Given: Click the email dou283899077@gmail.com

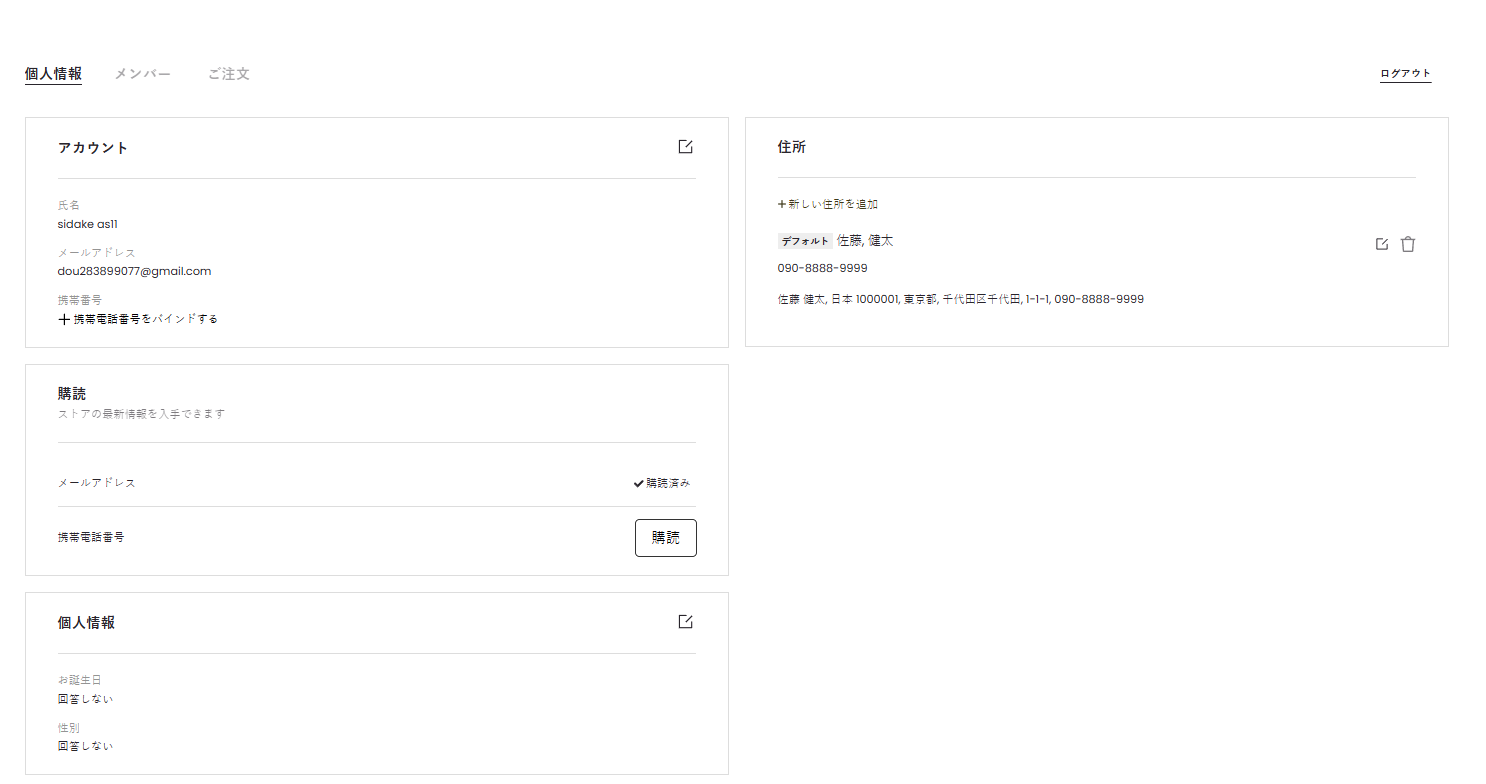Looking at the screenshot, I should click(134, 271).
